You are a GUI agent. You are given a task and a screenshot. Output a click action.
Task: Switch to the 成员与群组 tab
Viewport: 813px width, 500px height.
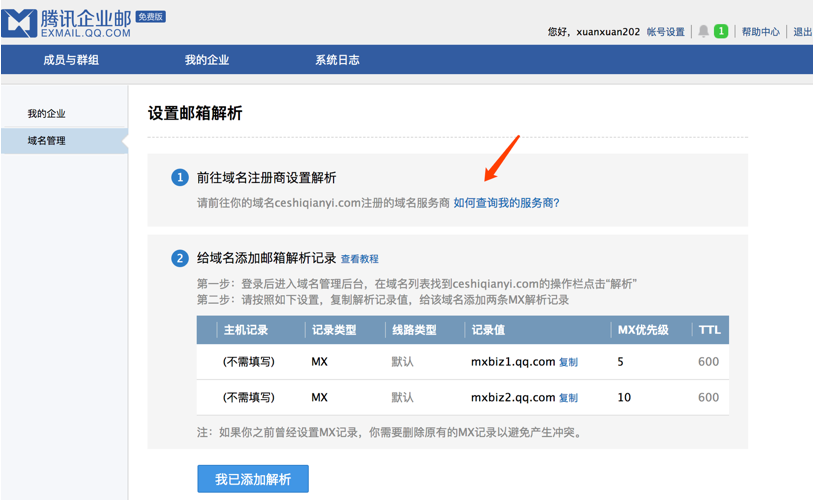pyautogui.click(x=71, y=60)
